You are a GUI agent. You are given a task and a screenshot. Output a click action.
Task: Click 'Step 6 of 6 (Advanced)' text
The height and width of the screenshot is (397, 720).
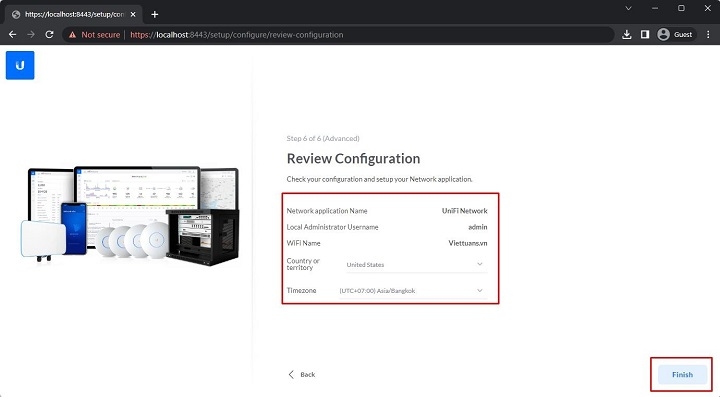[x=323, y=138]
